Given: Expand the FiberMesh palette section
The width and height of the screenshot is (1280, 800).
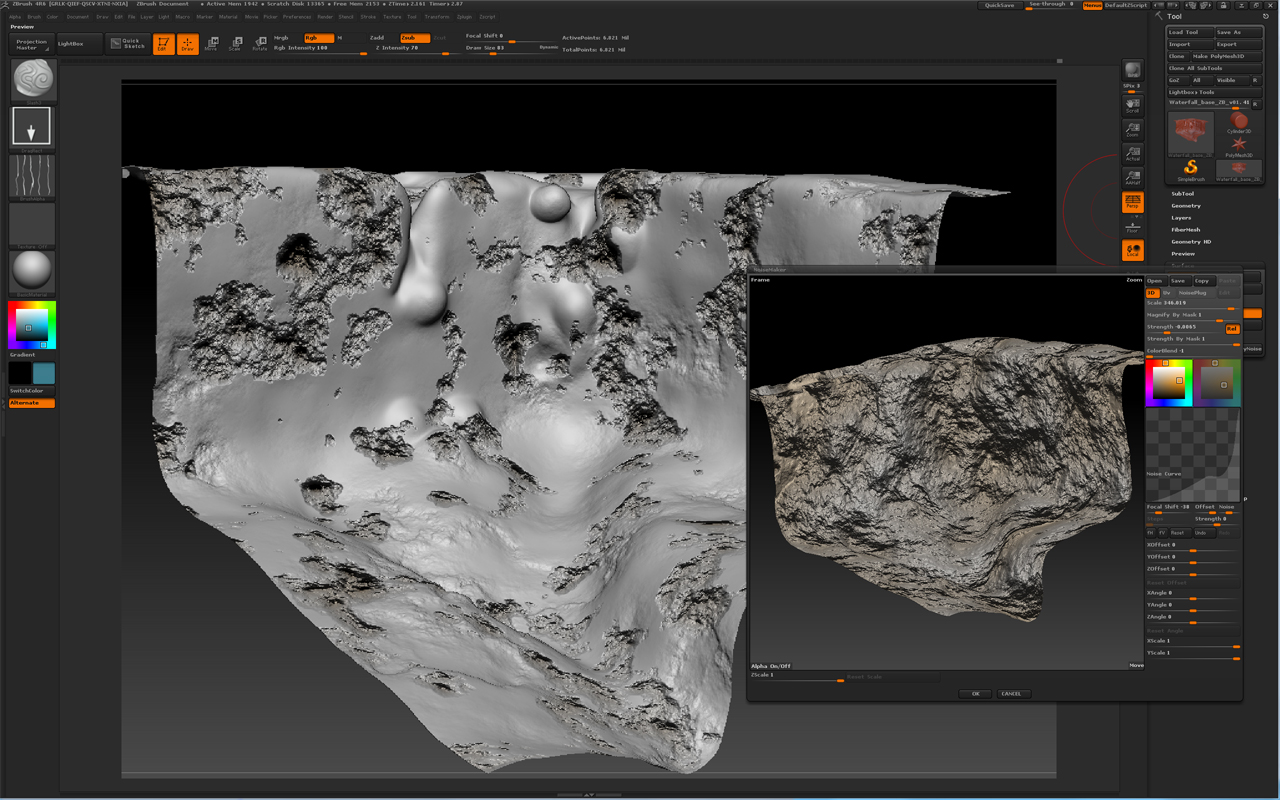Looking at the screenshot, I should pos(1186,230).
